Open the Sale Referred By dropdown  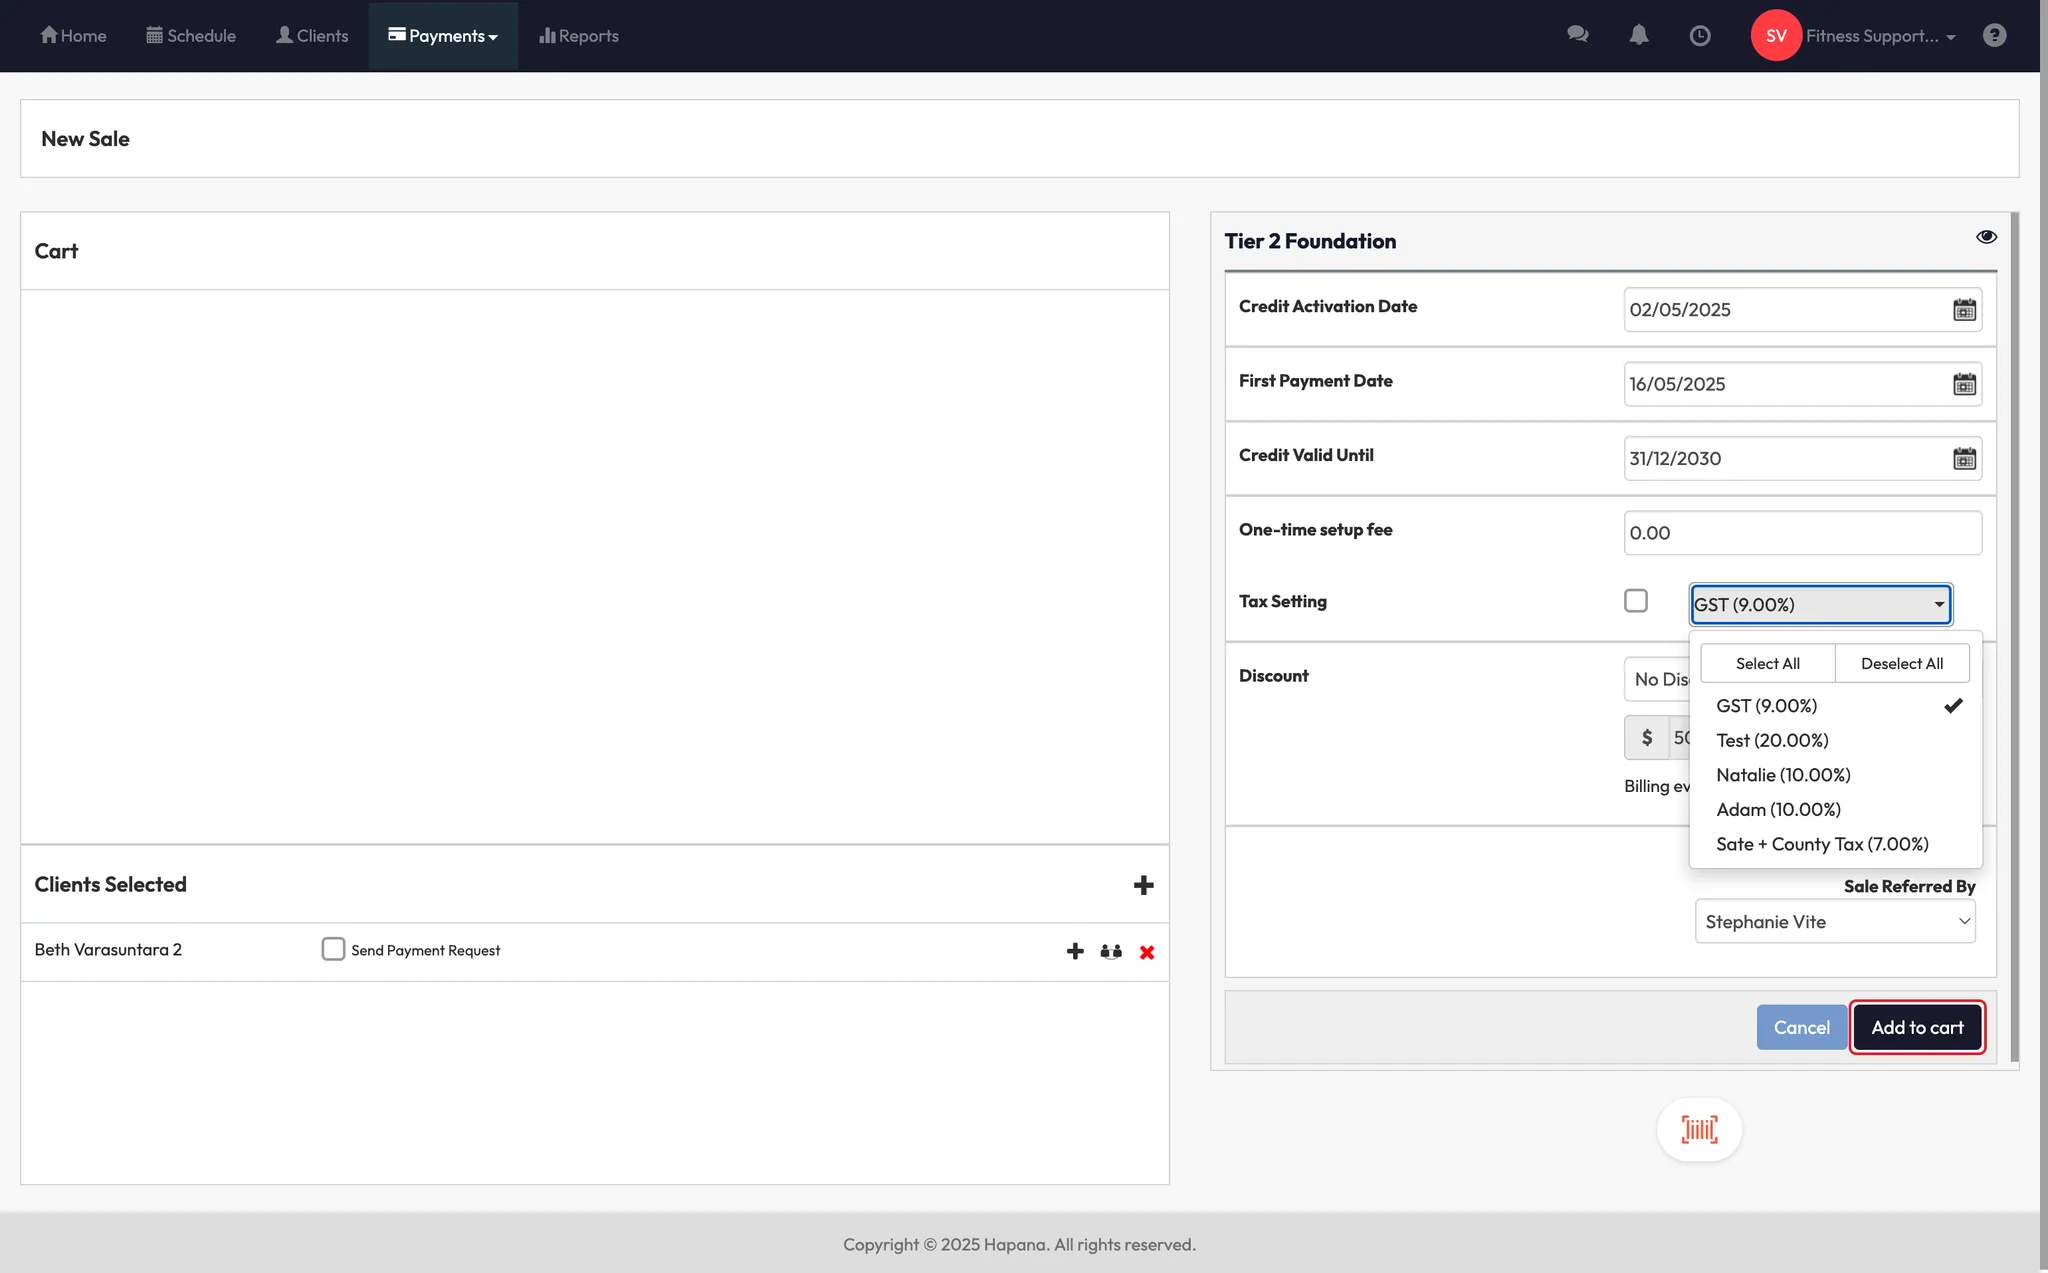point(1835,922)
